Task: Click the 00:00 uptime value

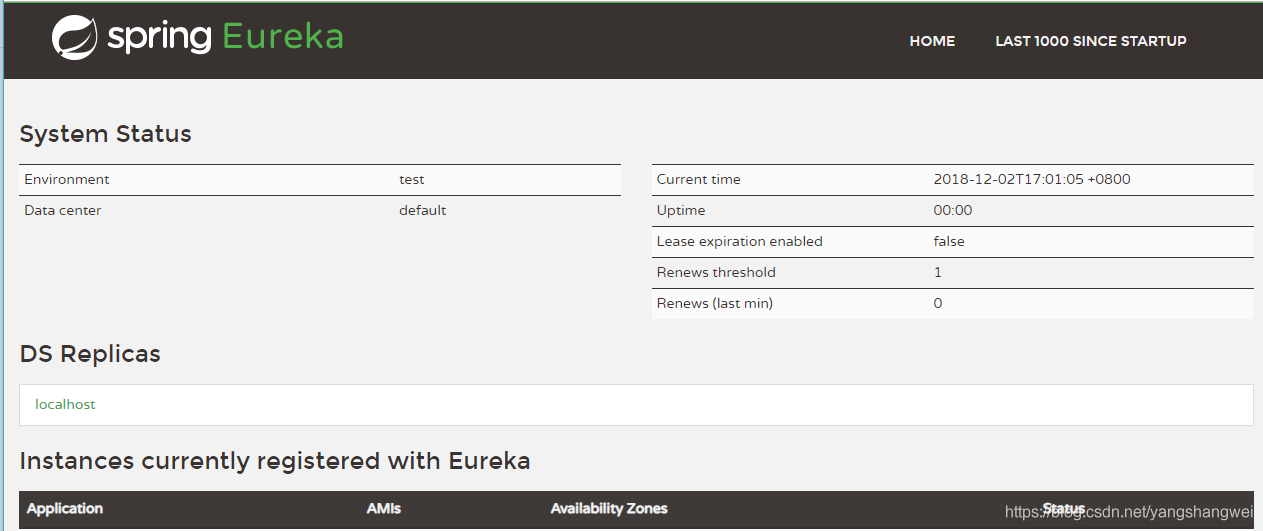Action: click(x=953, y=211)
